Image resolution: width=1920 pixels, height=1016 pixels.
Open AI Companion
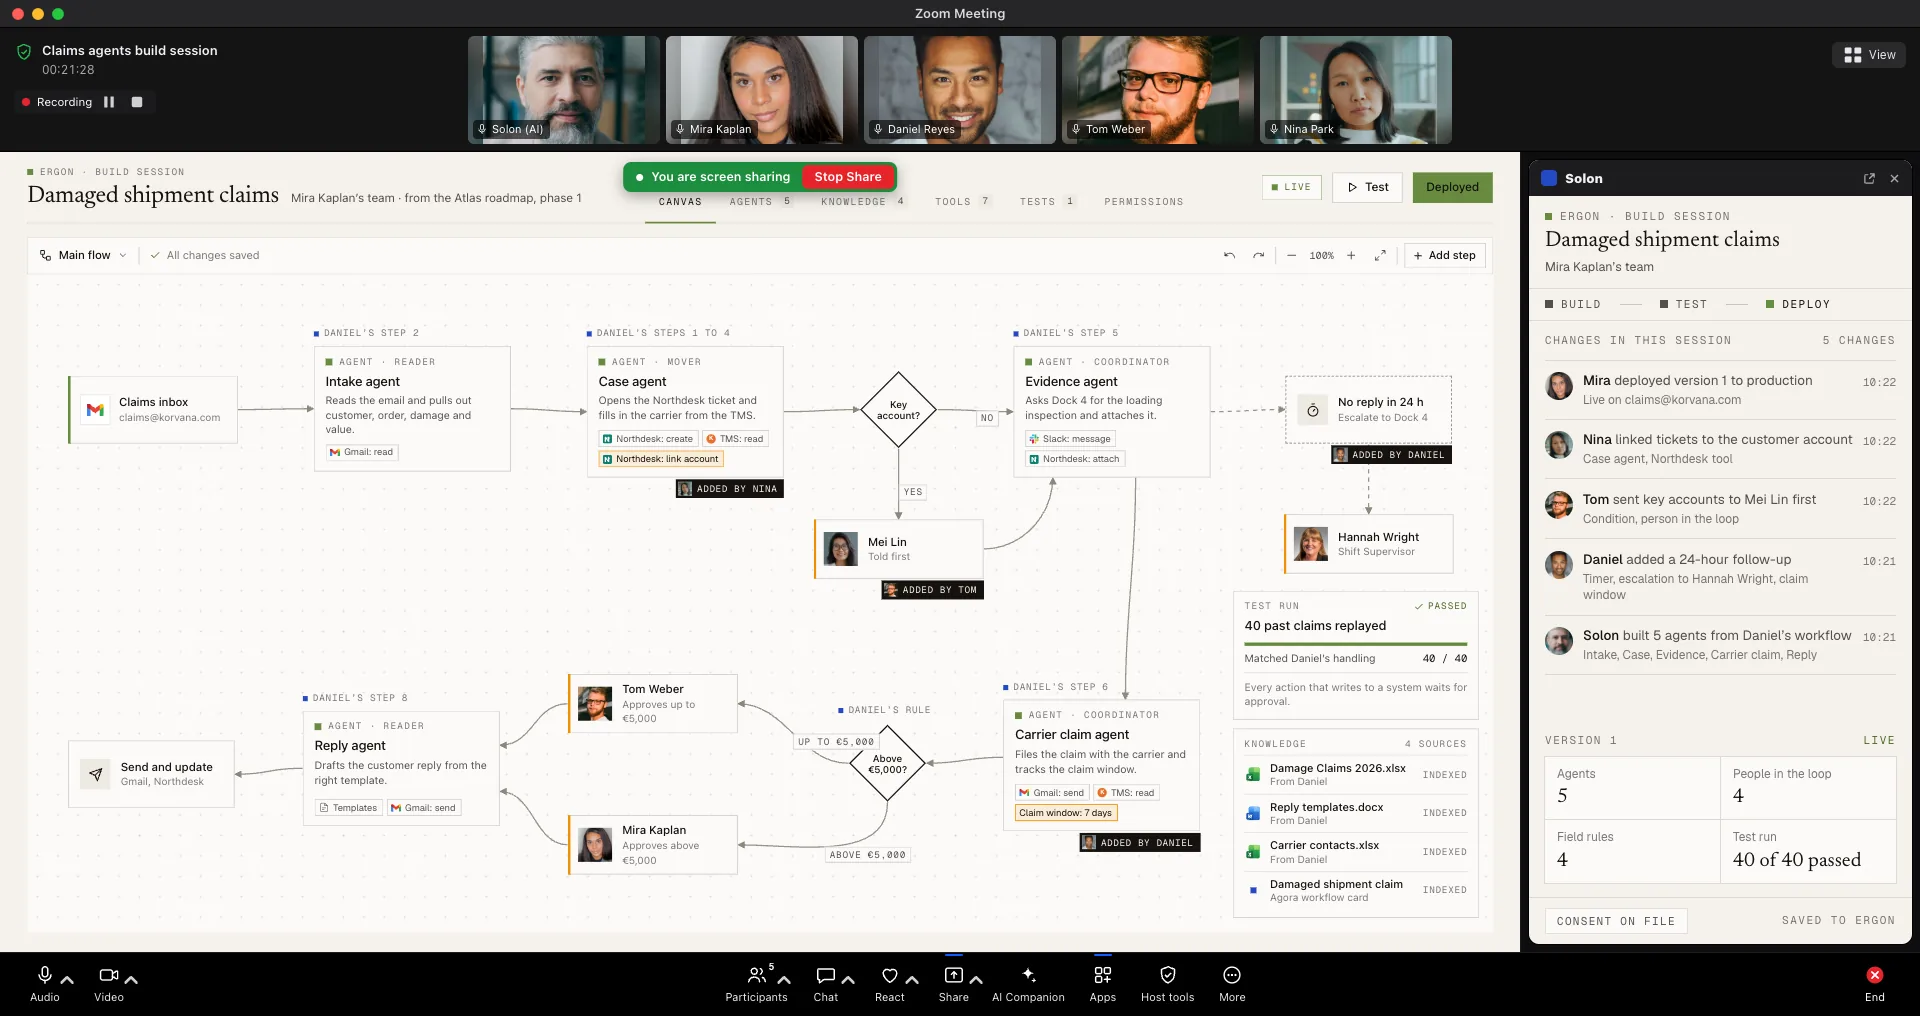(1028, 983)
